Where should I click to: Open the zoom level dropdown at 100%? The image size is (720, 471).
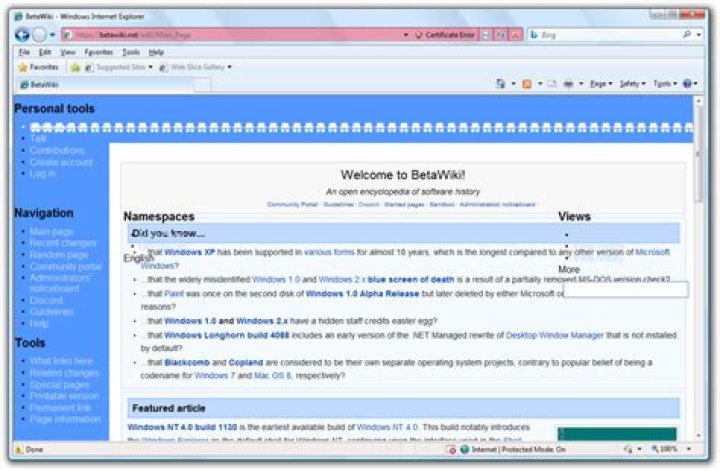(689, 449)
